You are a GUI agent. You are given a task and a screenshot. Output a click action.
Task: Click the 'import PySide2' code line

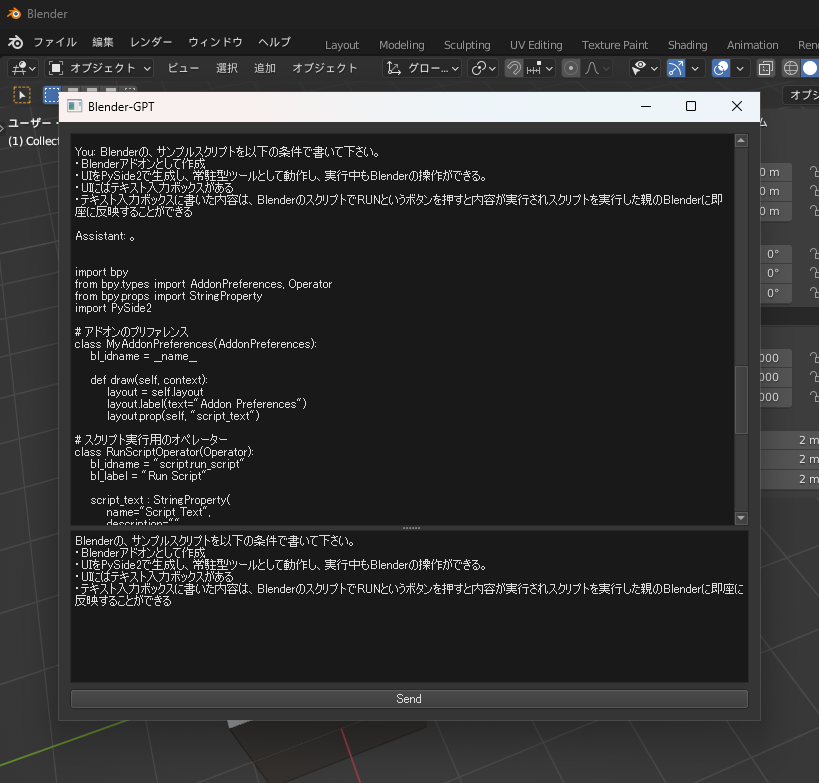pyautogui.click(x=113, y=308)
